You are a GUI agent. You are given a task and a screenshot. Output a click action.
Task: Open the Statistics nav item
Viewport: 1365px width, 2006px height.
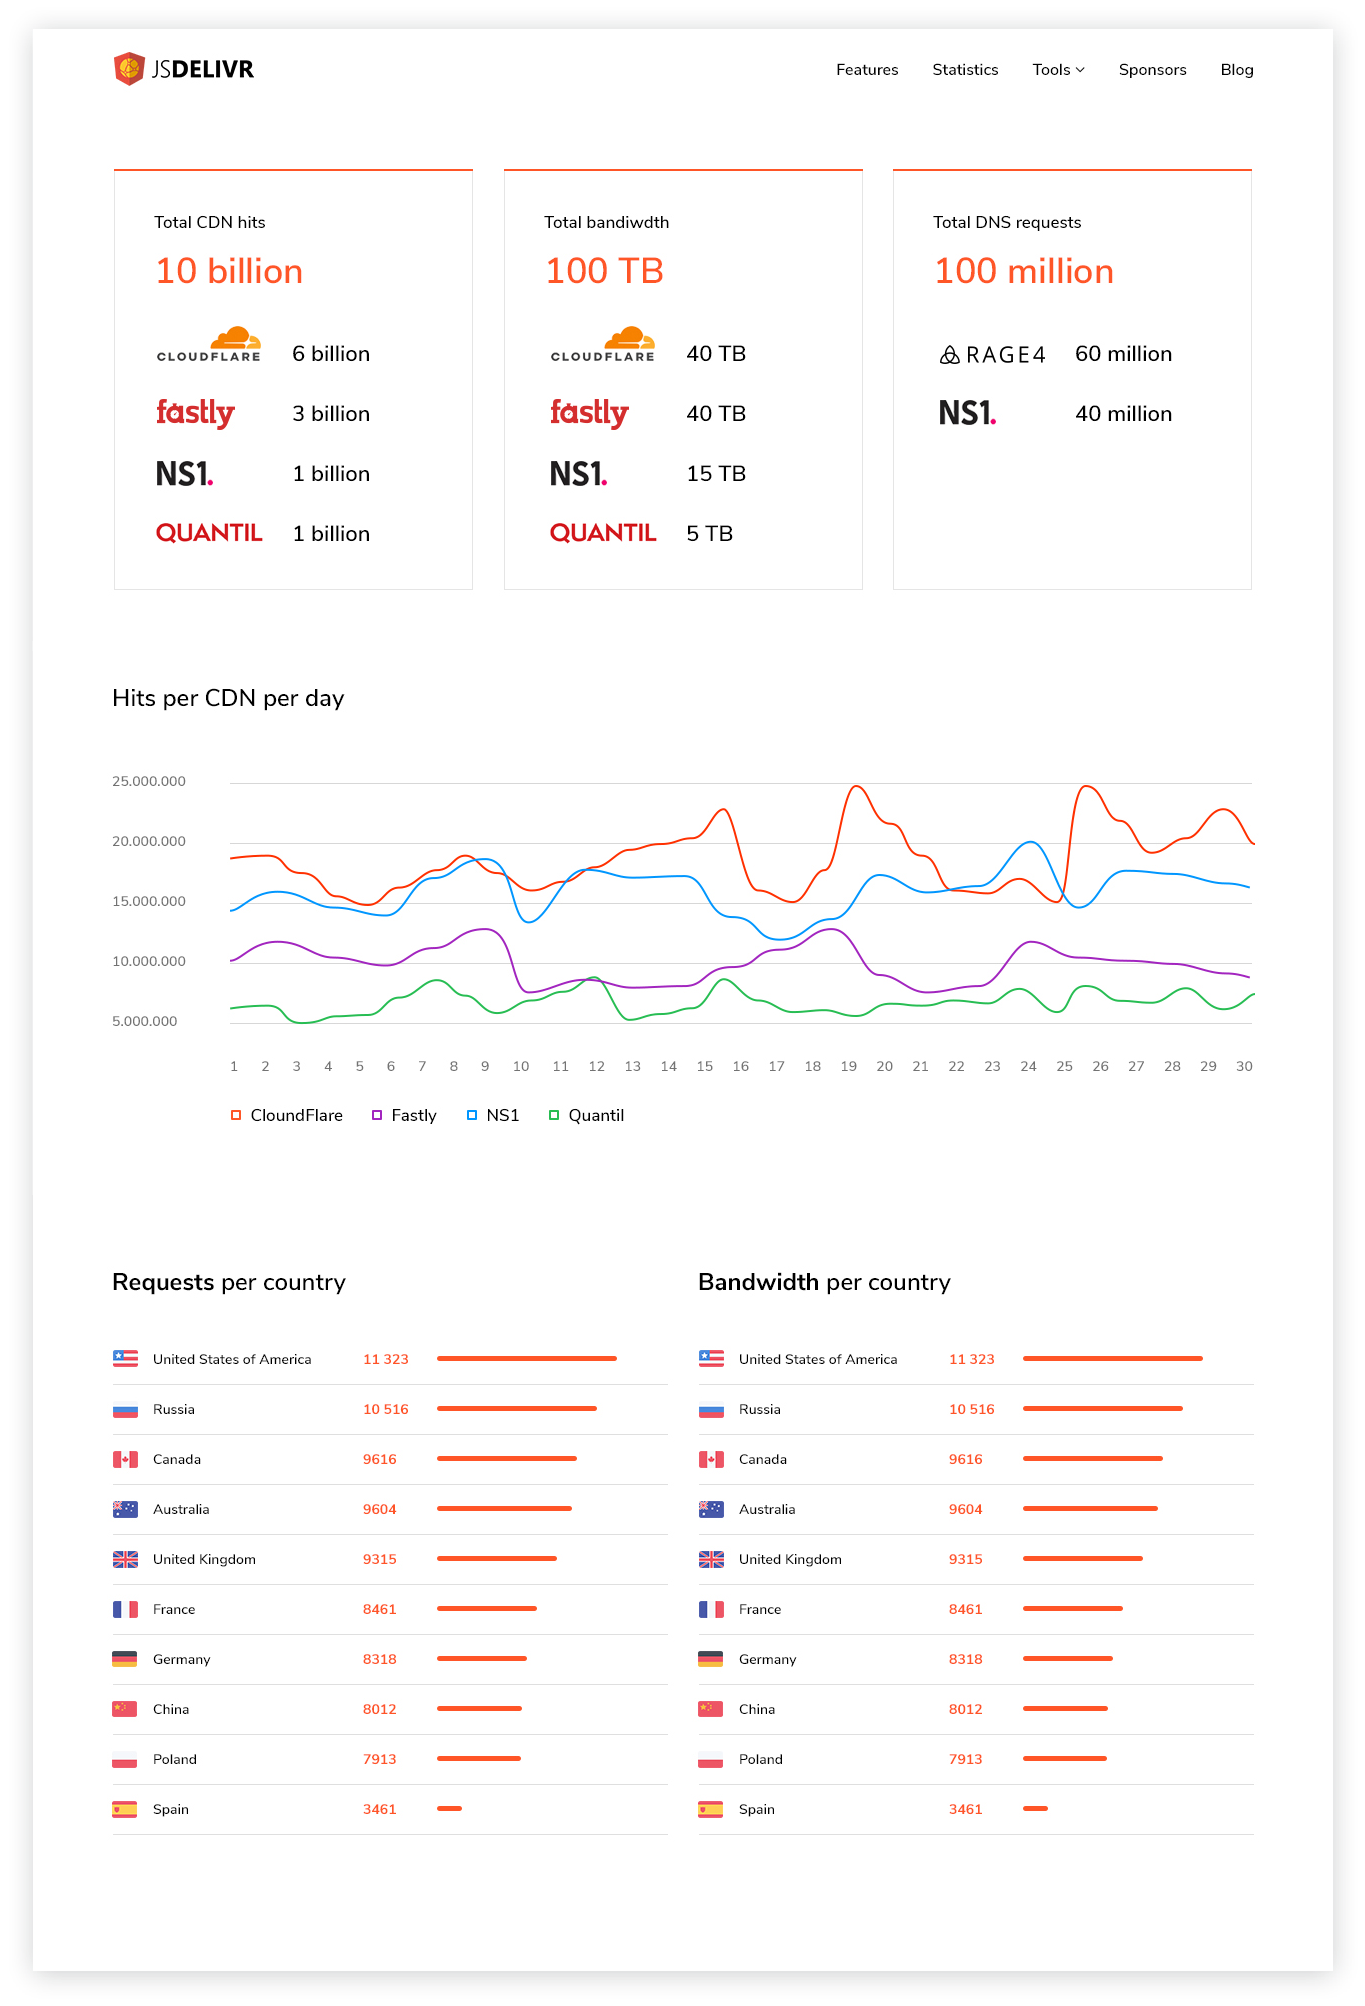pos(965,70)
